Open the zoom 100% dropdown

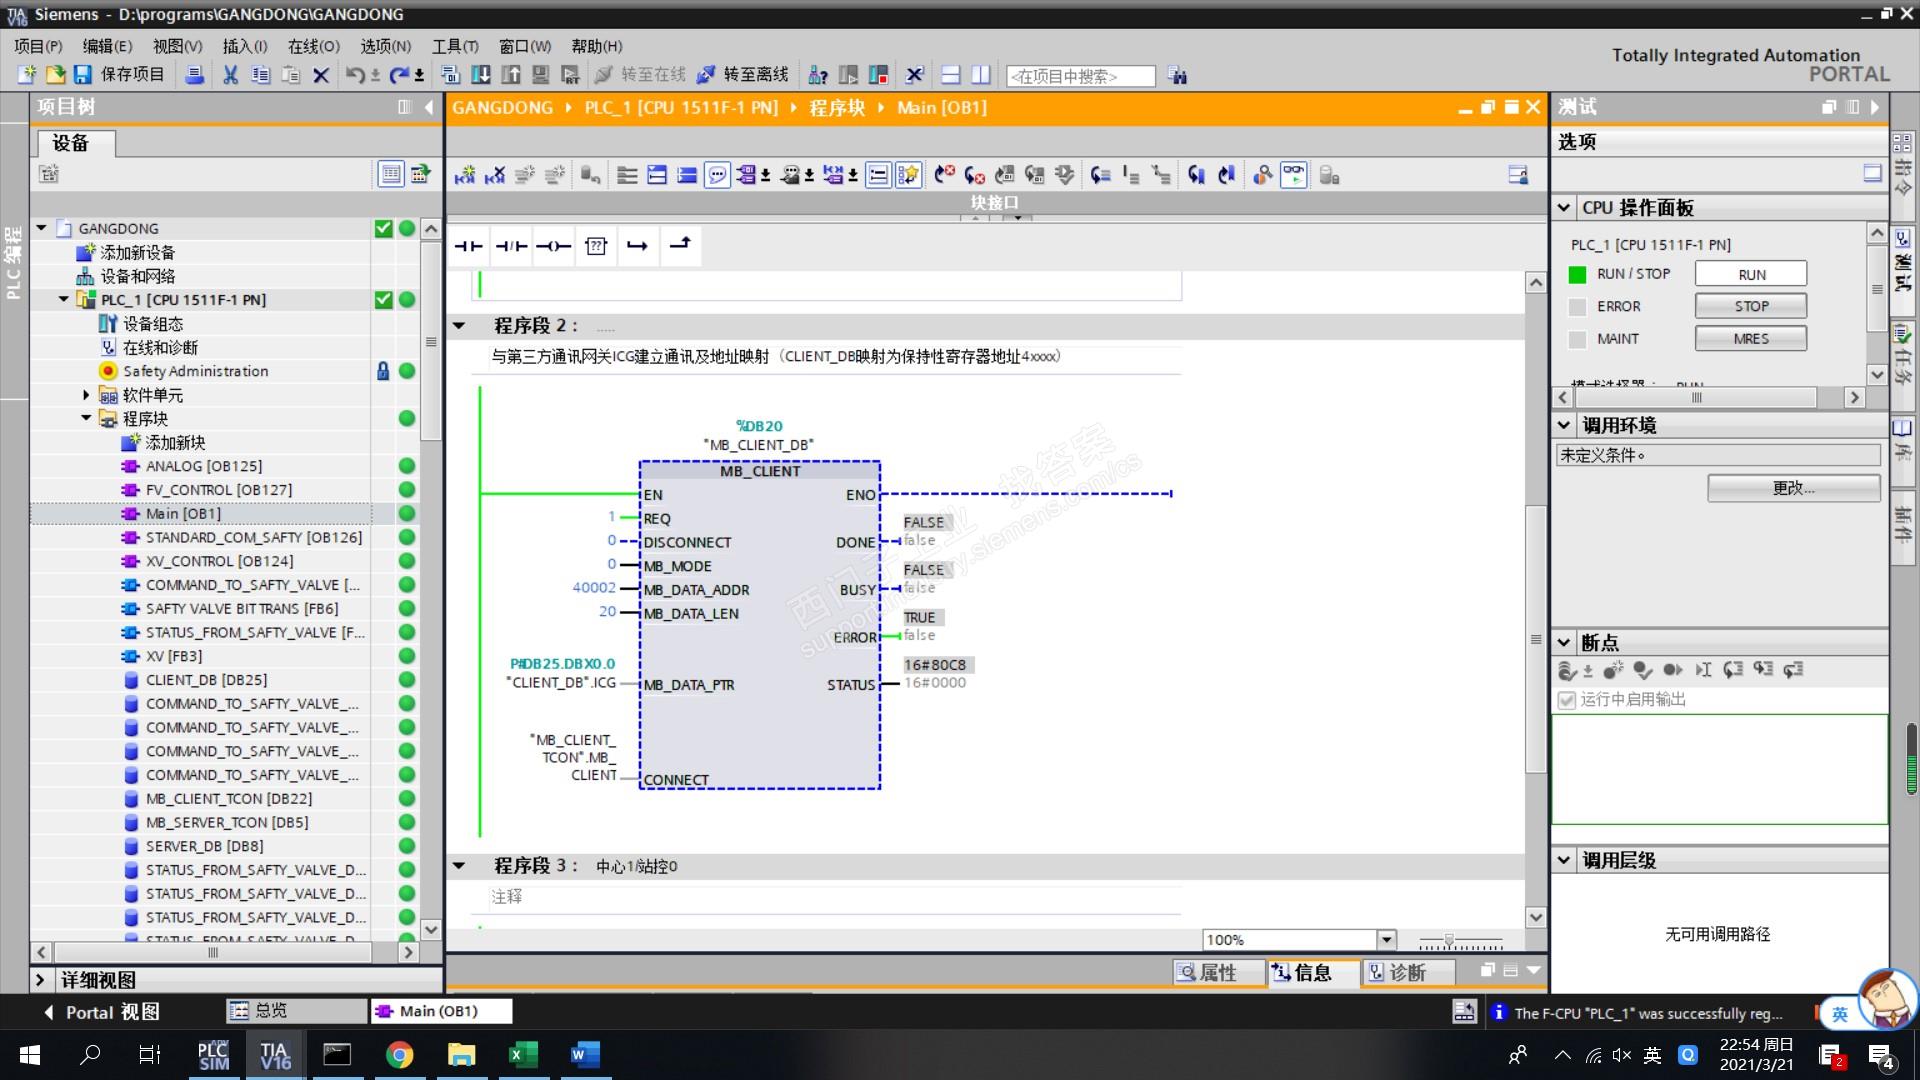click(1386, 940)
